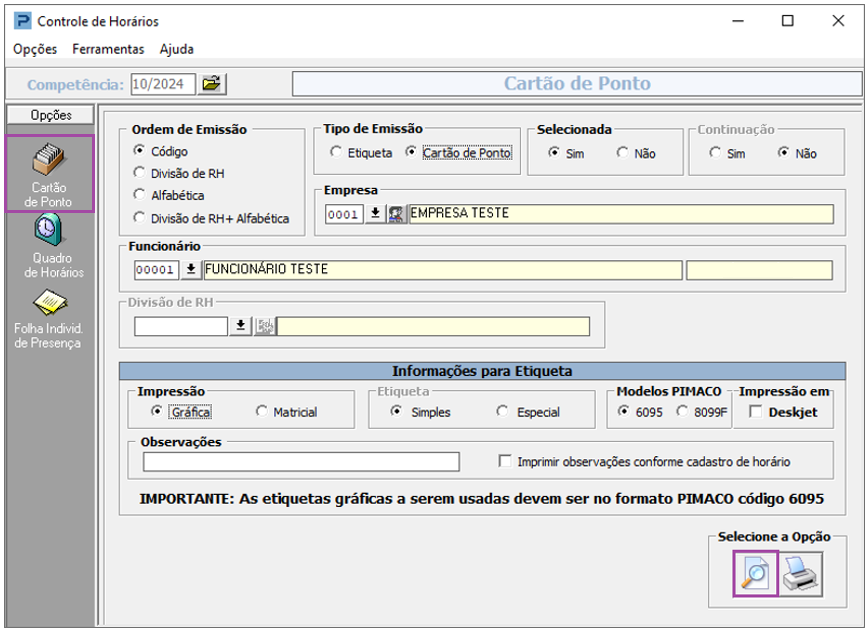The height and width of the screenshot is (632, 868).
Task: Select Matricial printing option
Action: (x=262, y=412)
